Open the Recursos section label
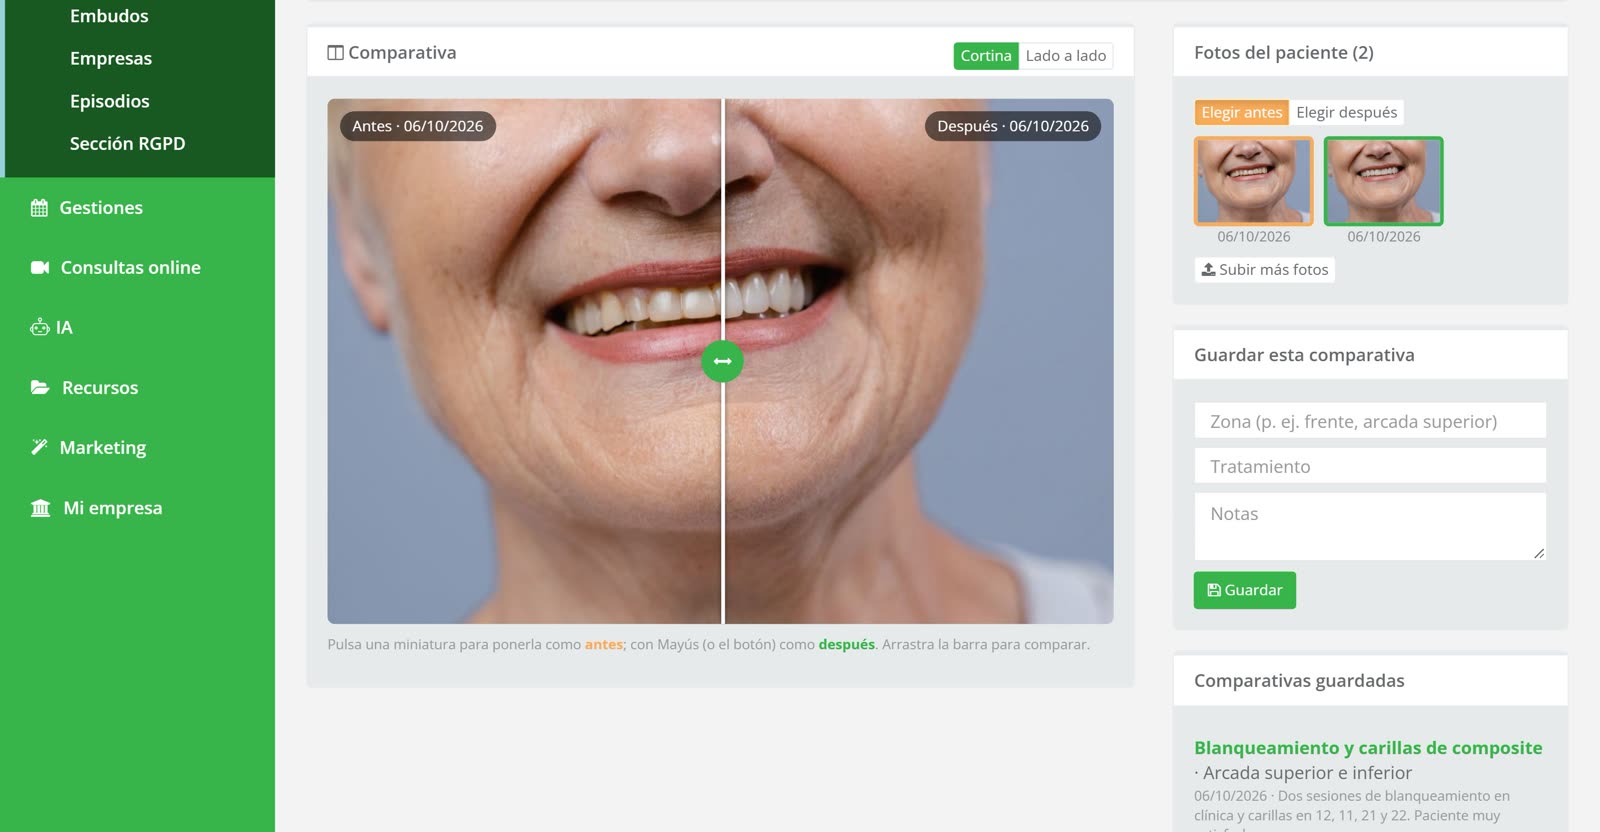 [x=100, y=388]
